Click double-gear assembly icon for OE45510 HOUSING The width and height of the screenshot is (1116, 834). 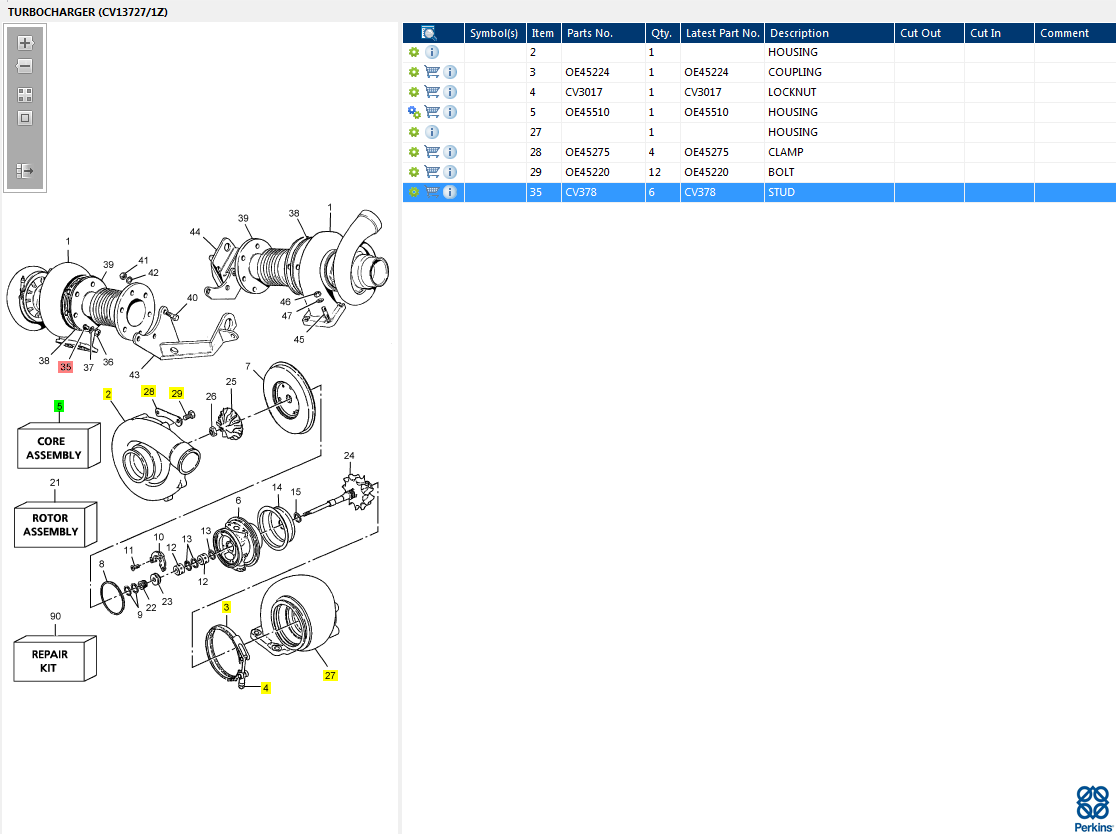414,112
